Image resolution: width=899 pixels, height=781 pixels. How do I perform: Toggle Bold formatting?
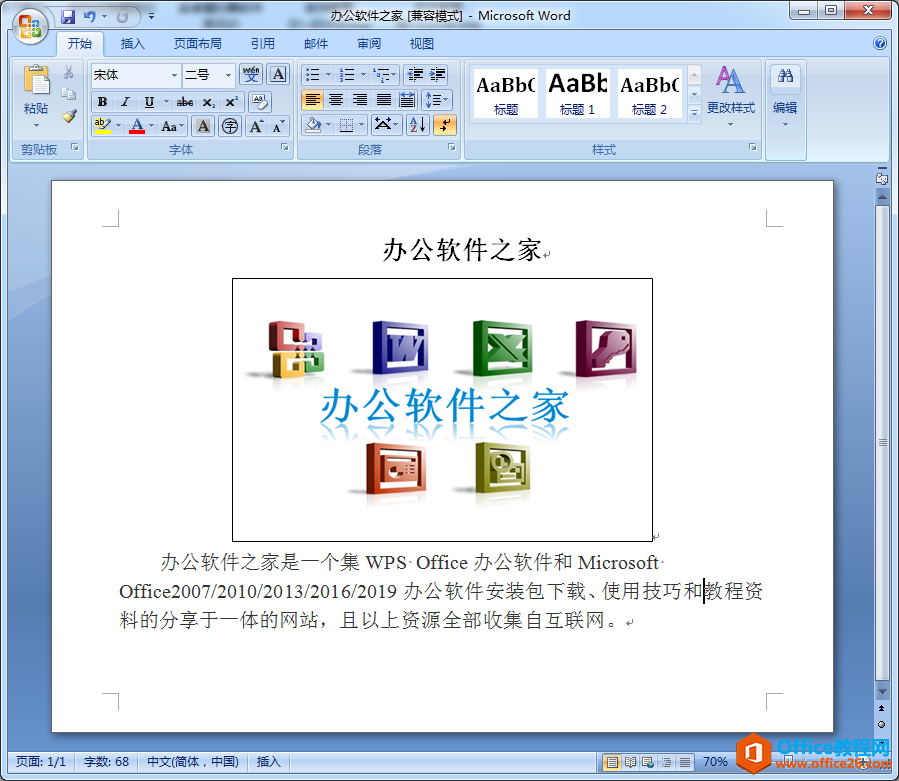[x=102, y=102]
